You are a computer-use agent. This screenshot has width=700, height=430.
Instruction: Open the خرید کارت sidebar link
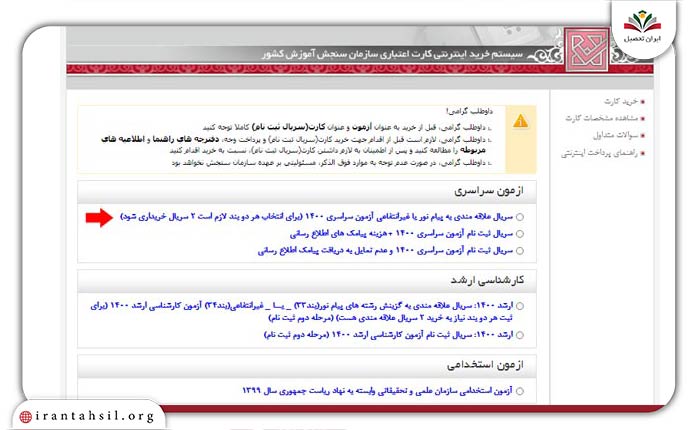click(x=621, y=101)
